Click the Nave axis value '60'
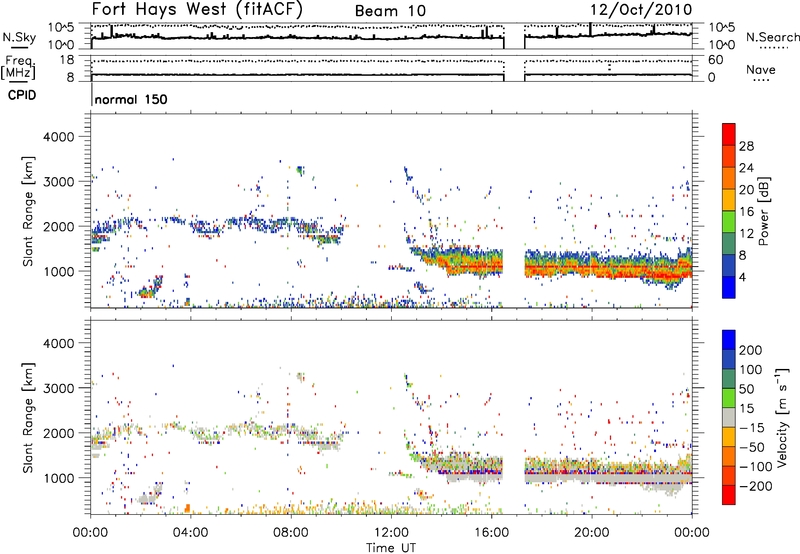Image resolution: width=800 pixels, height=554 pixels. 715,60
